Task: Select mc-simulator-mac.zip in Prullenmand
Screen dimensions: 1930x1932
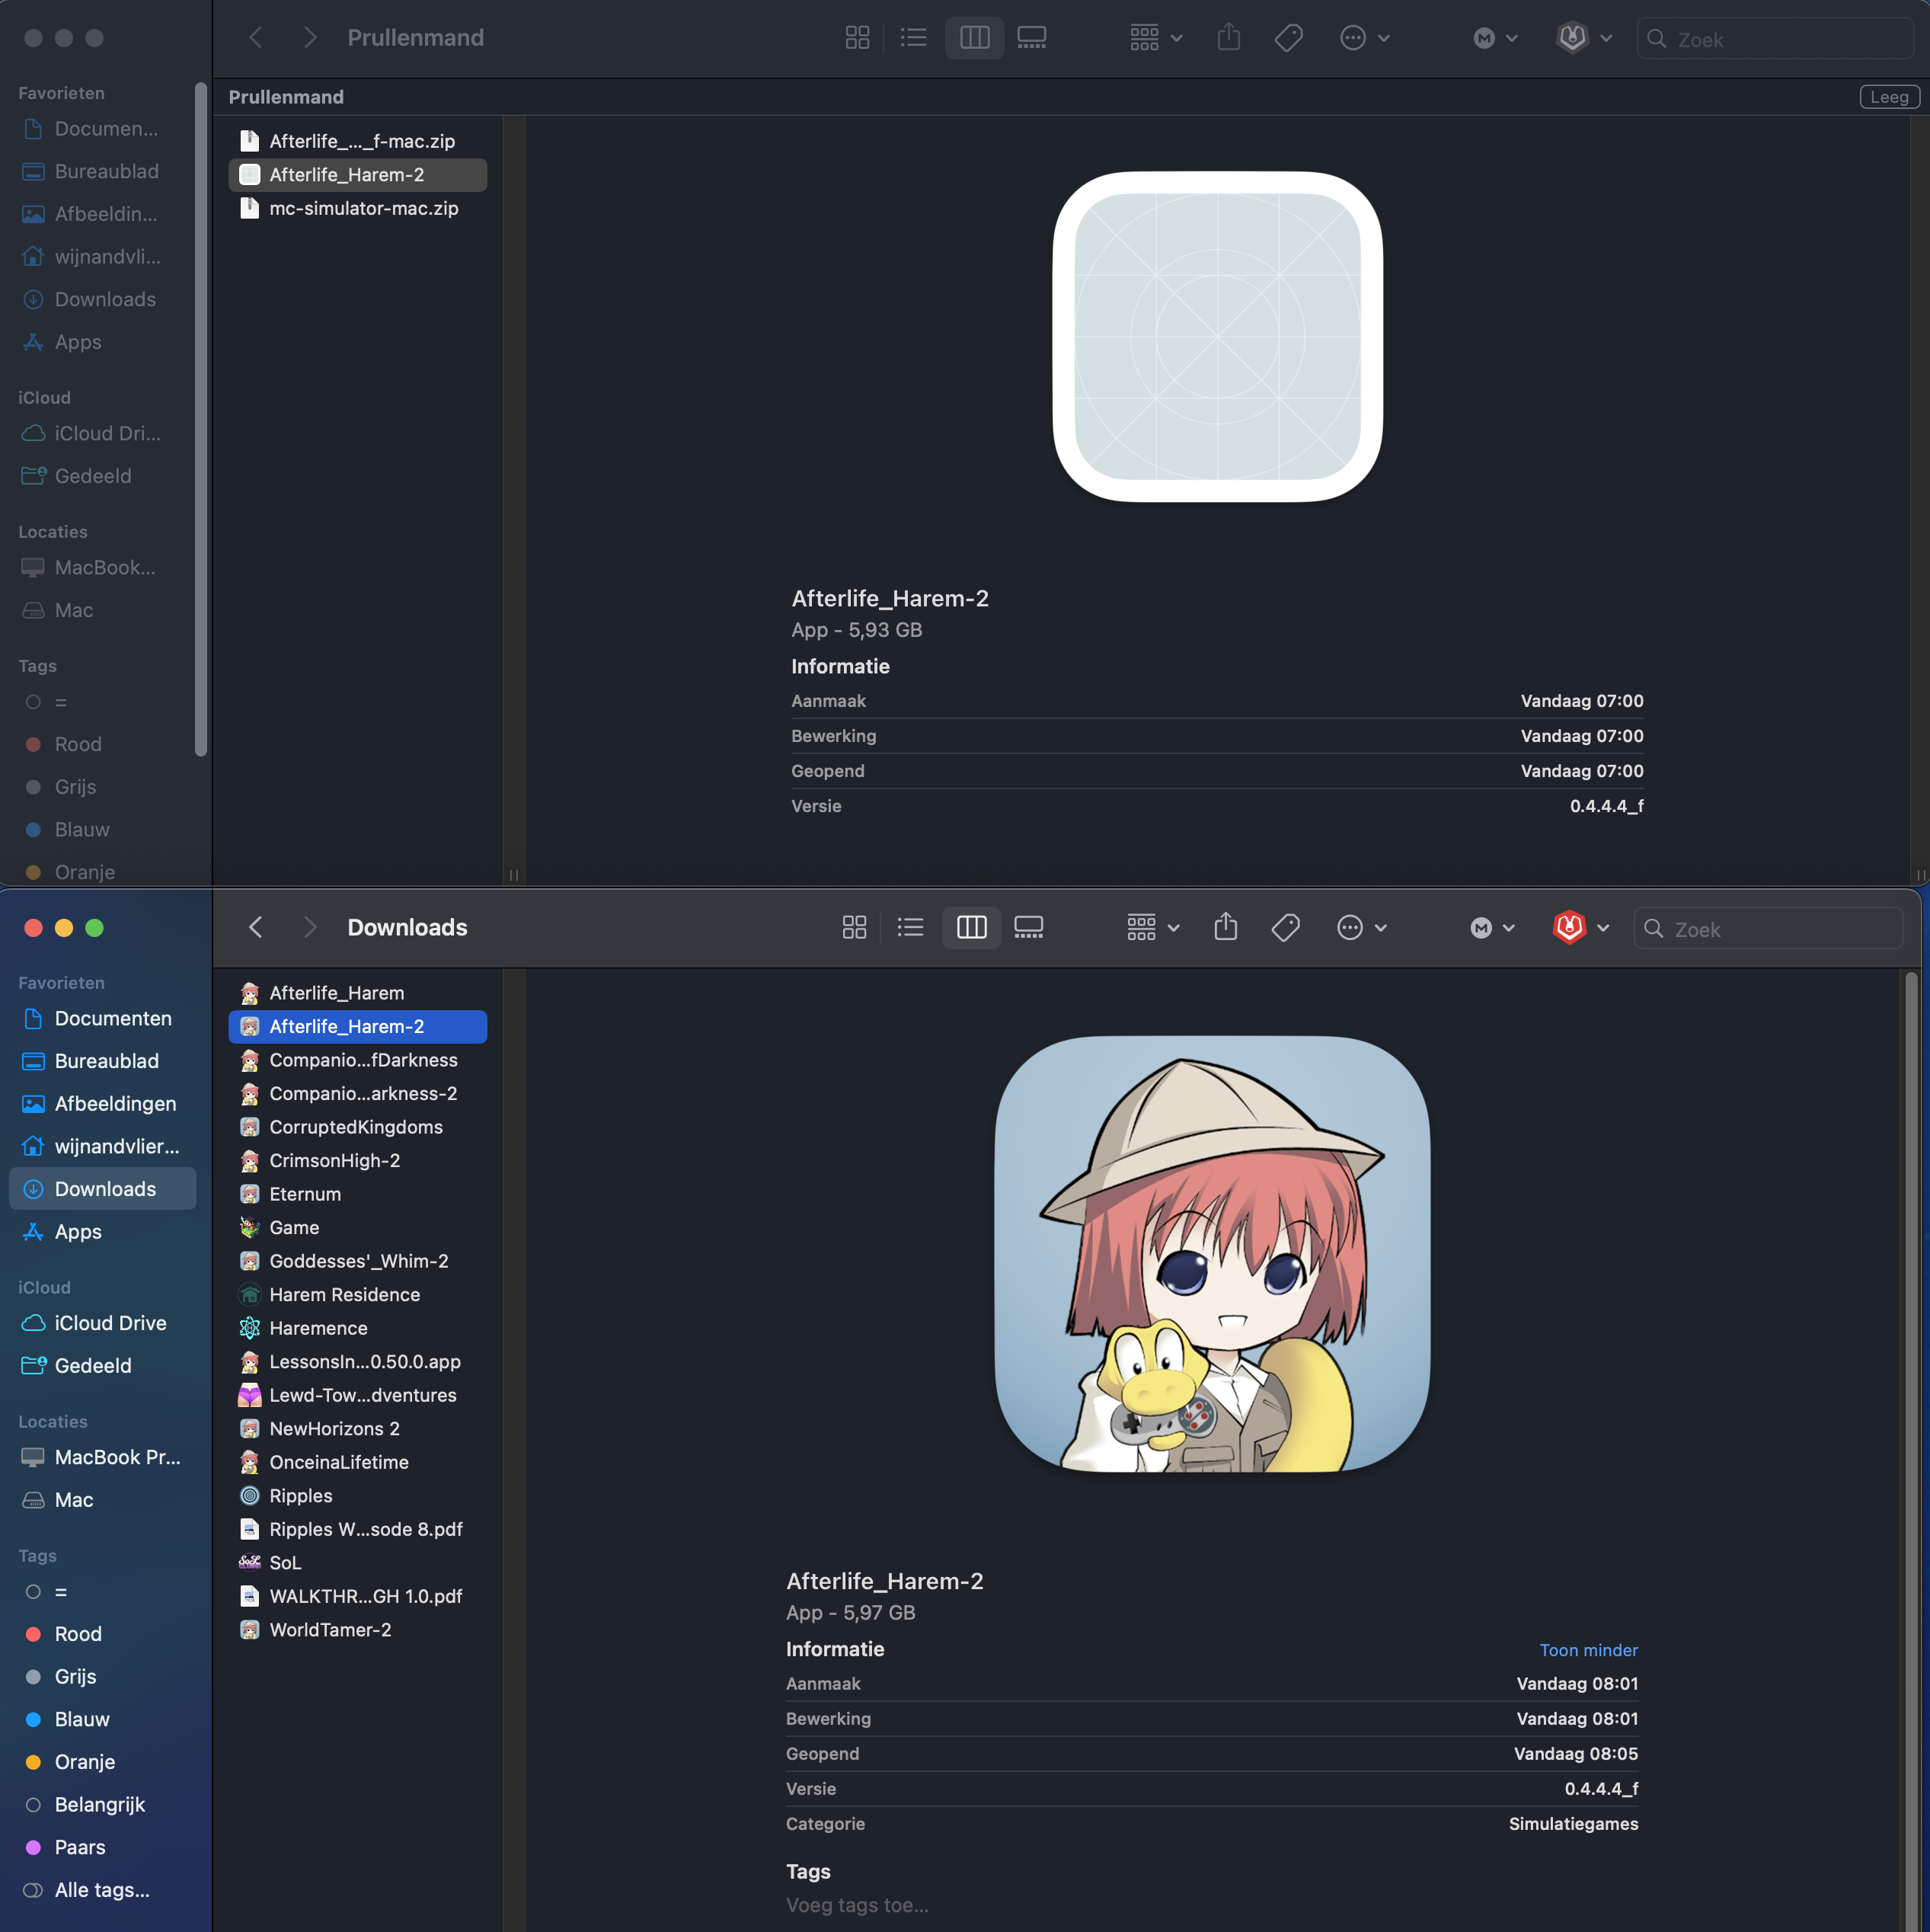Action: [x=358, y=208]
